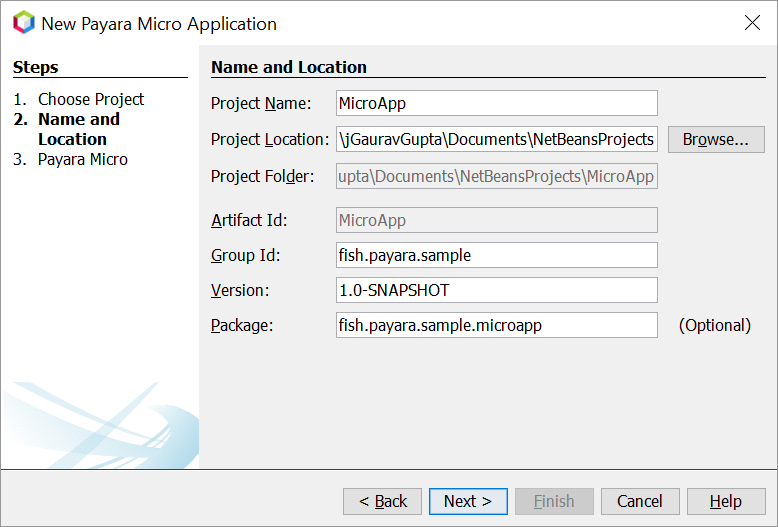This screenshot has width=778, height=527.
Task: Click the NetBeans cube icon in title bar
Action: tap(23, 23)
